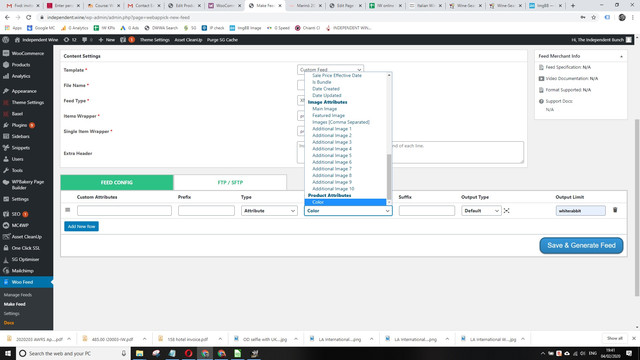Switch to the FEED CONFIG tab
Screen dimensions: 640x360
click(117, 182)
